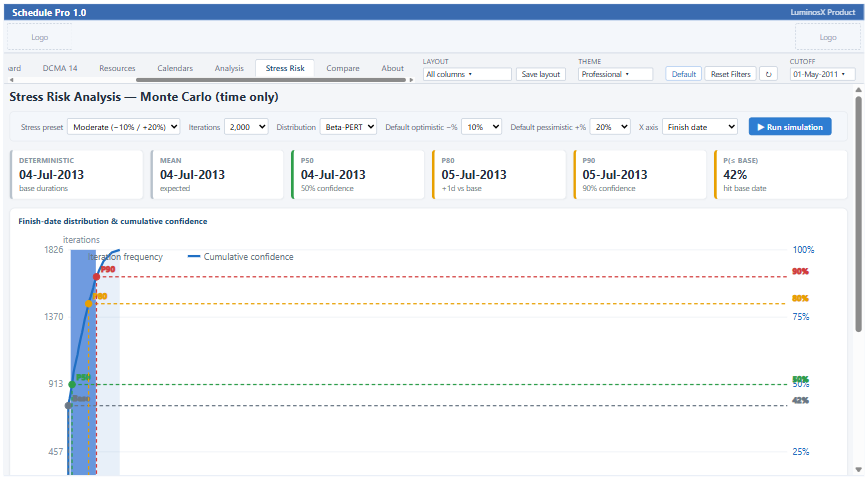The width and height of the screenshot is (866, 477).
Task: Open the Stress preset dropdown
Action: 124,127
